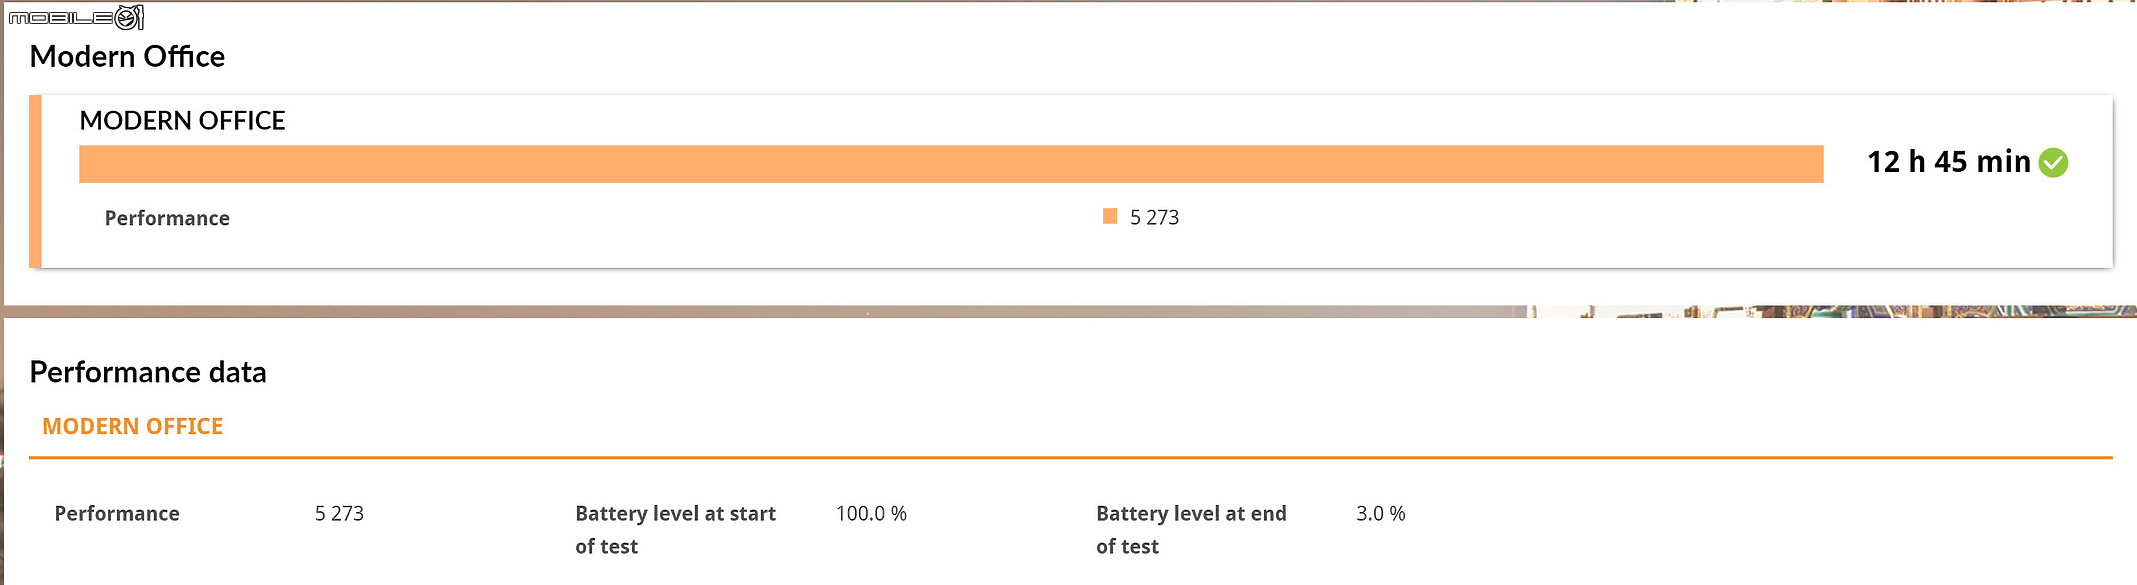Open the MODERN OFFICE performance data tab
Image resolution: width=2137 pixels, height=585 pixels.
[133, 426]
